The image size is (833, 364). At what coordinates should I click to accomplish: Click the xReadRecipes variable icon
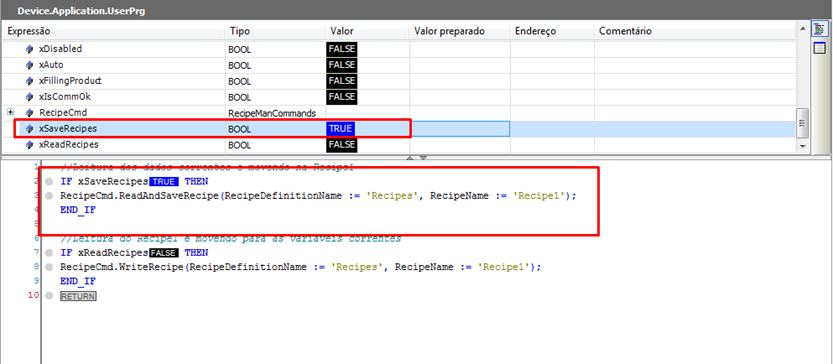click(30, 145)
